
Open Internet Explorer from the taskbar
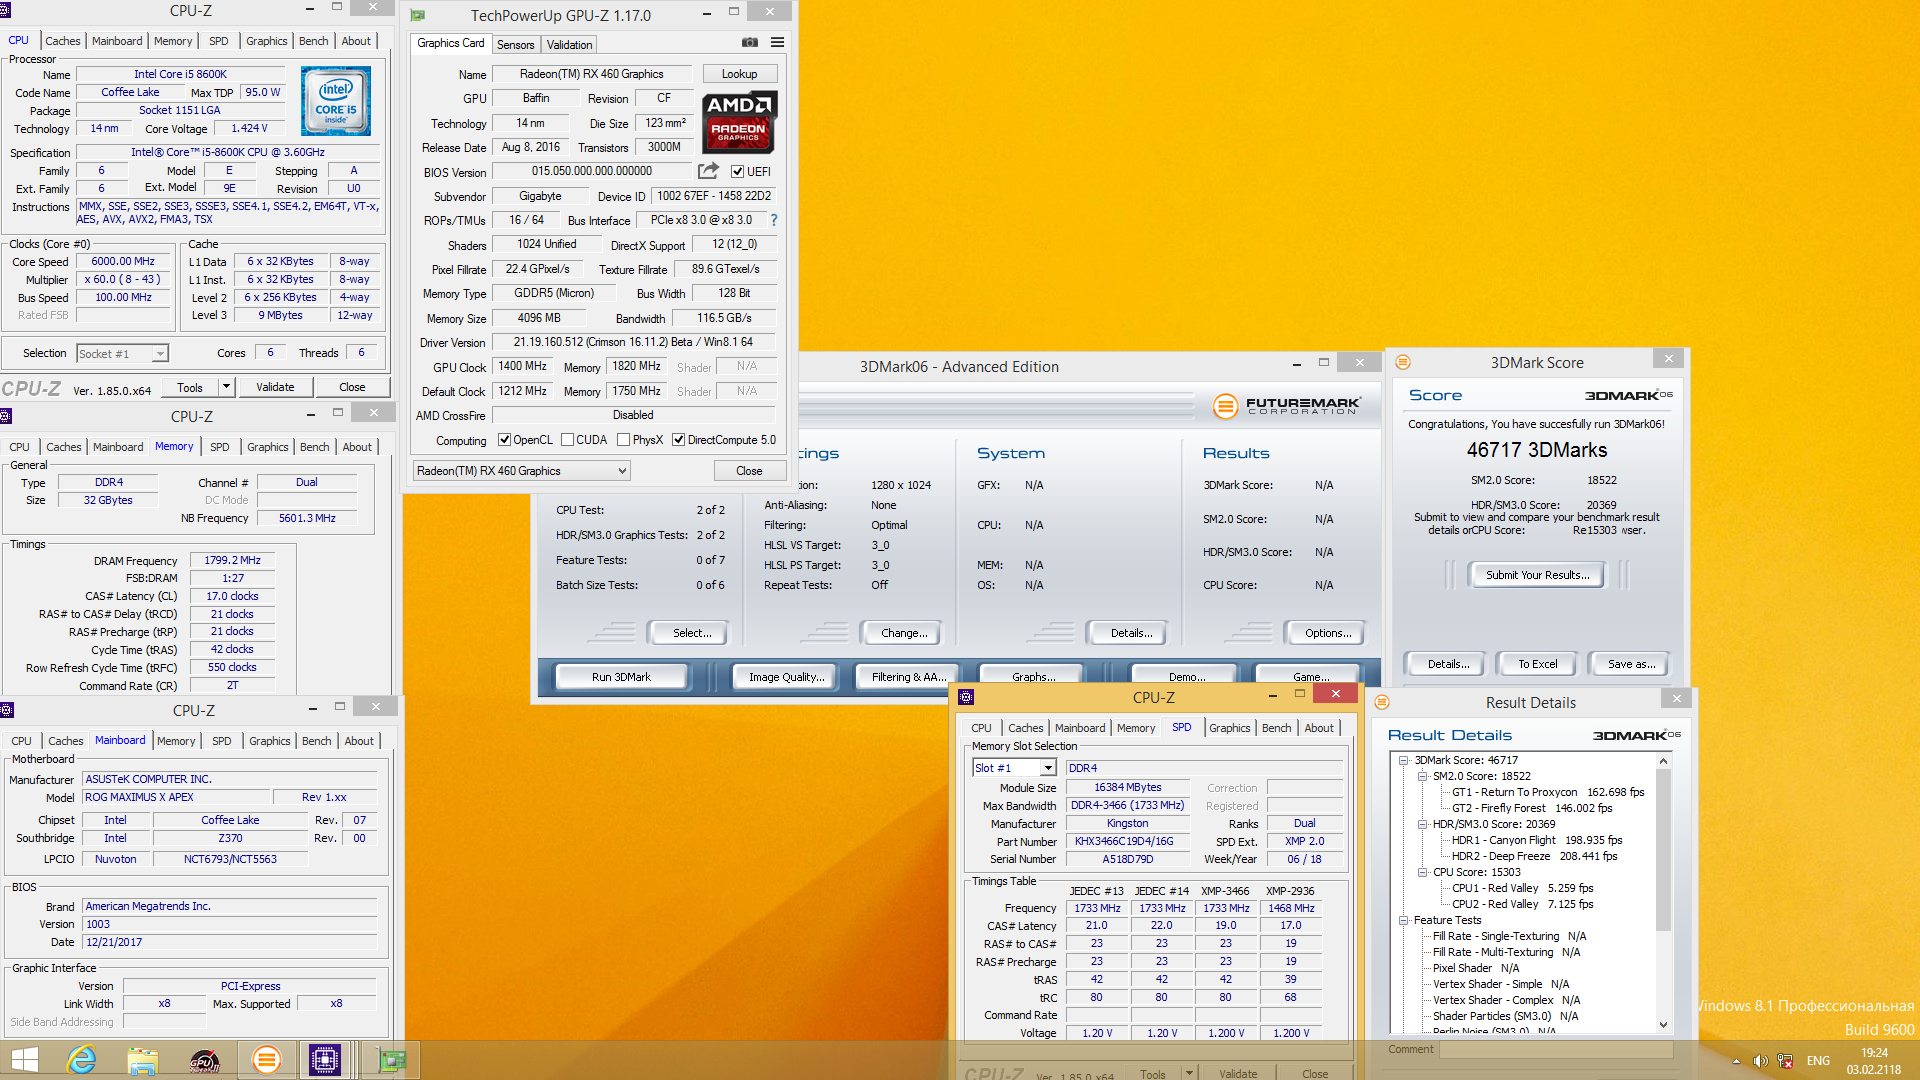pos(82,1060)
